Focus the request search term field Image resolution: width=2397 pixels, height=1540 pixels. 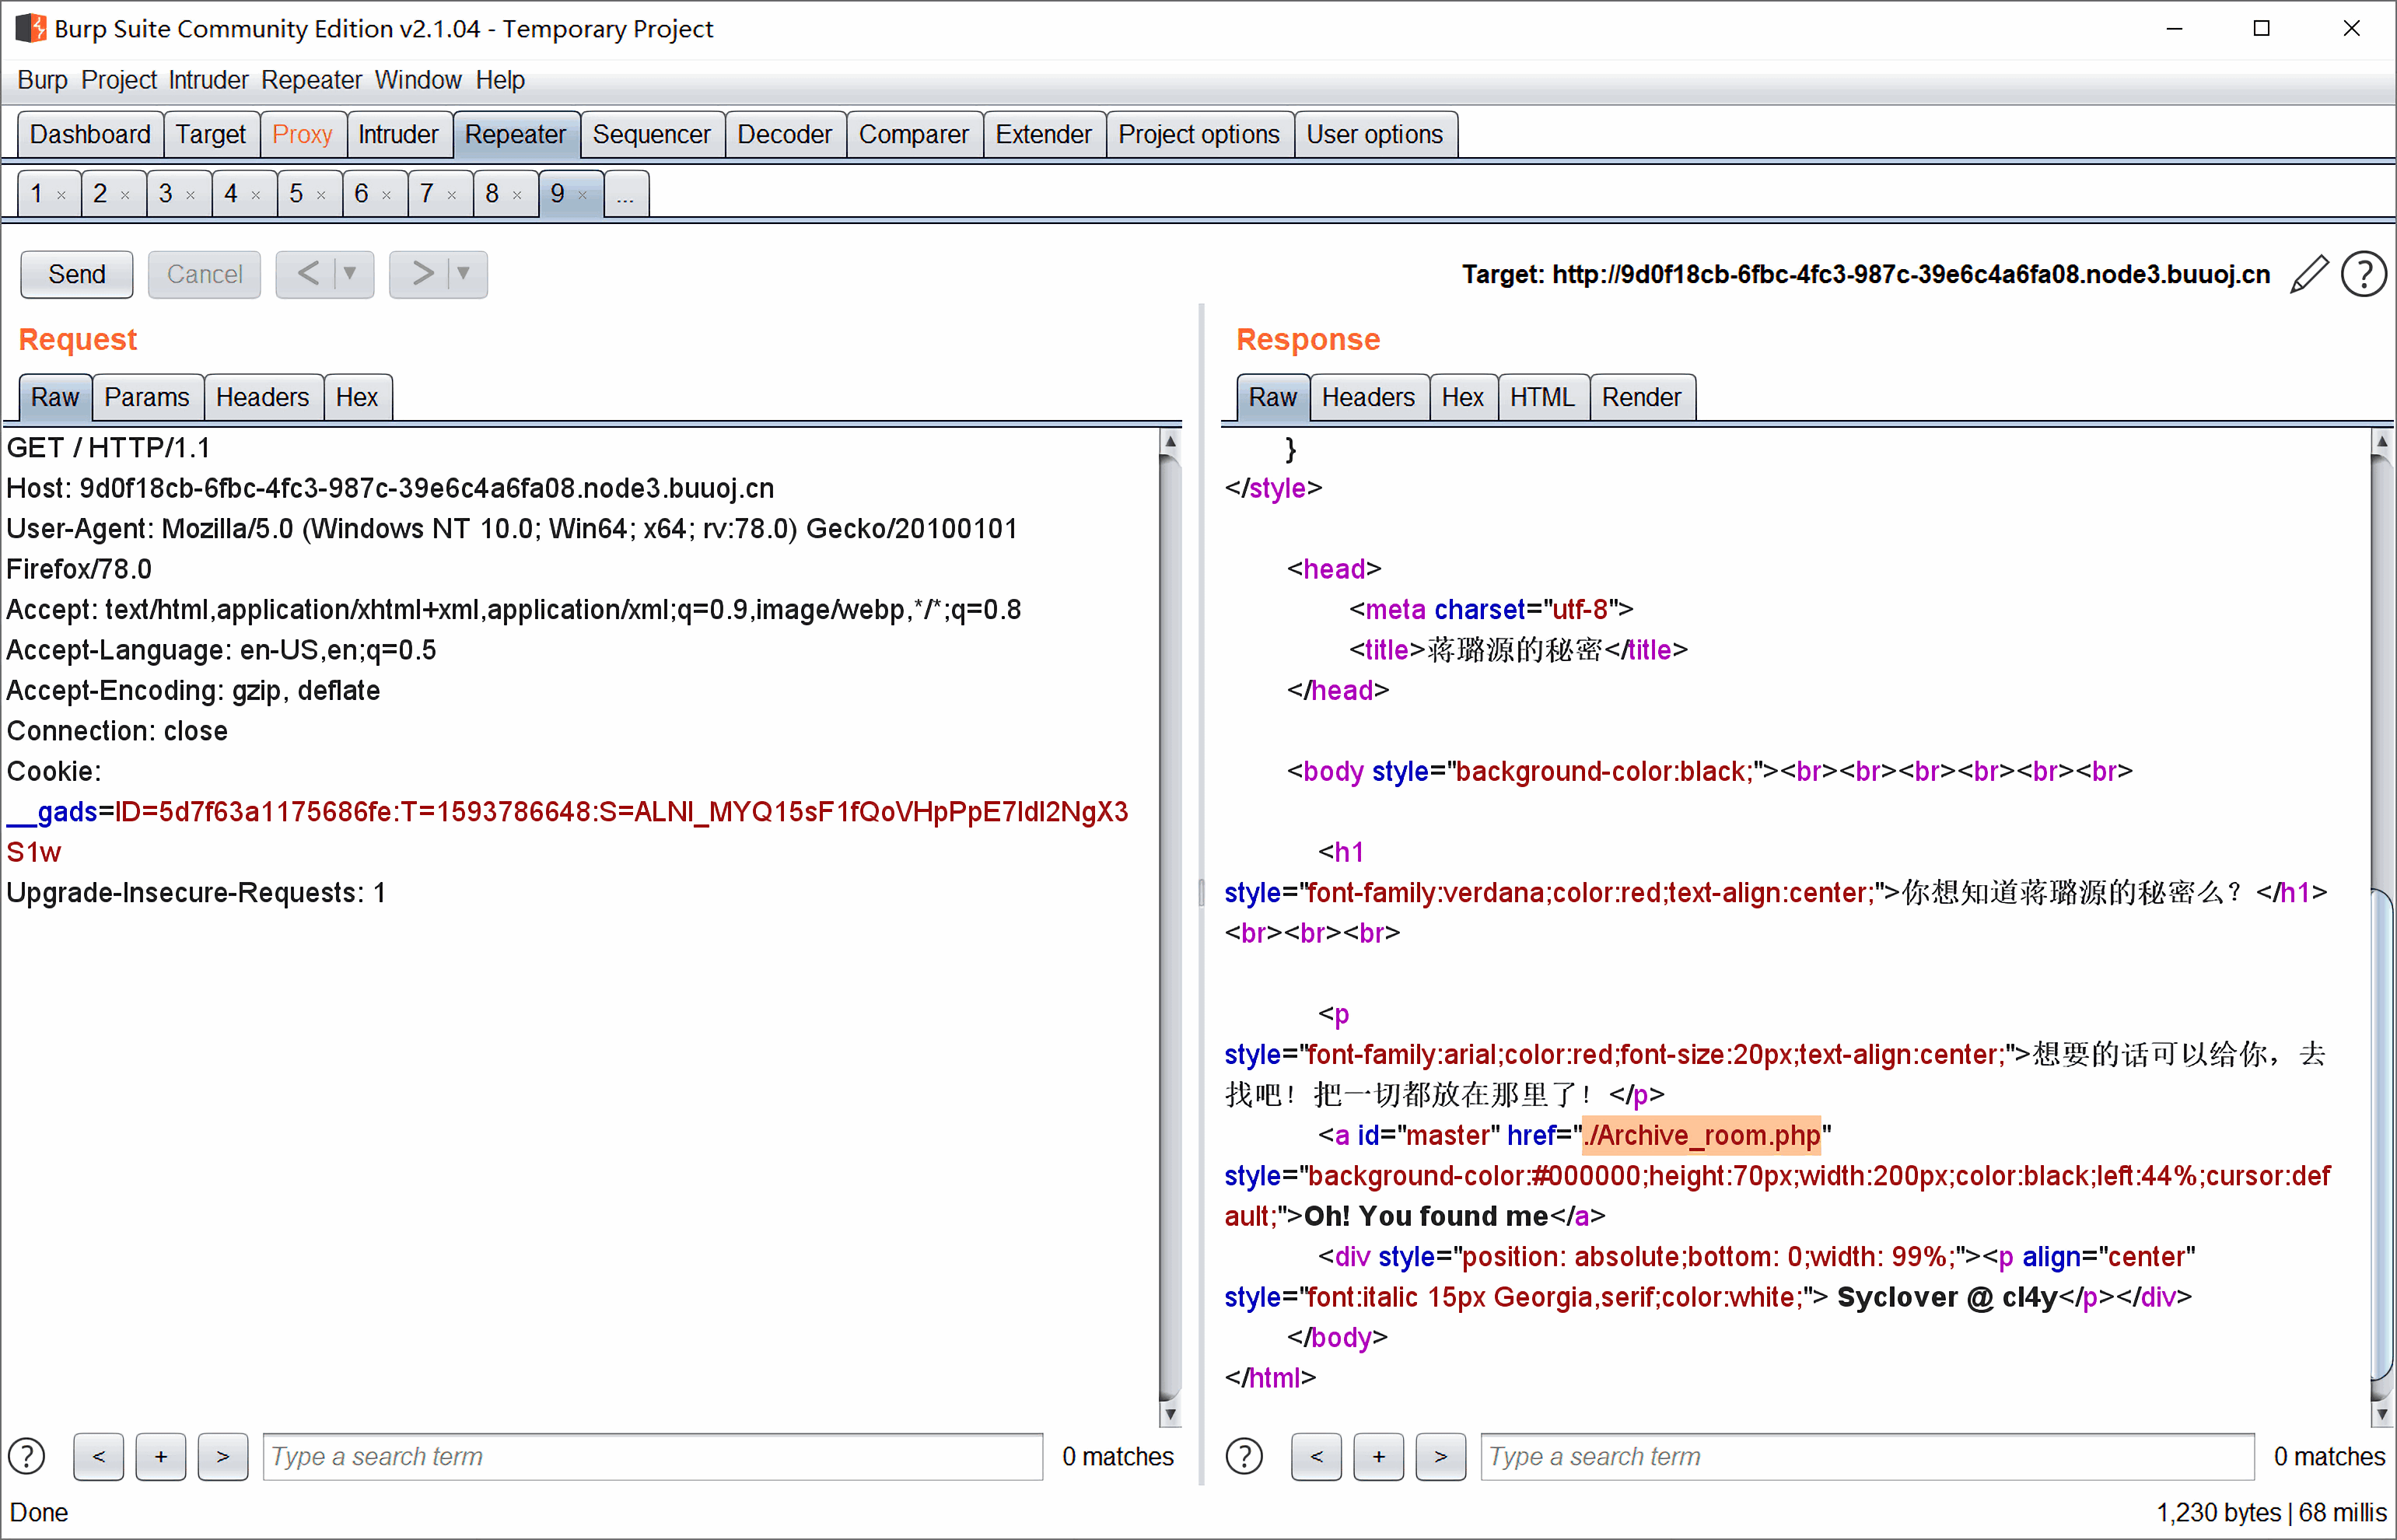point(652,1456)
